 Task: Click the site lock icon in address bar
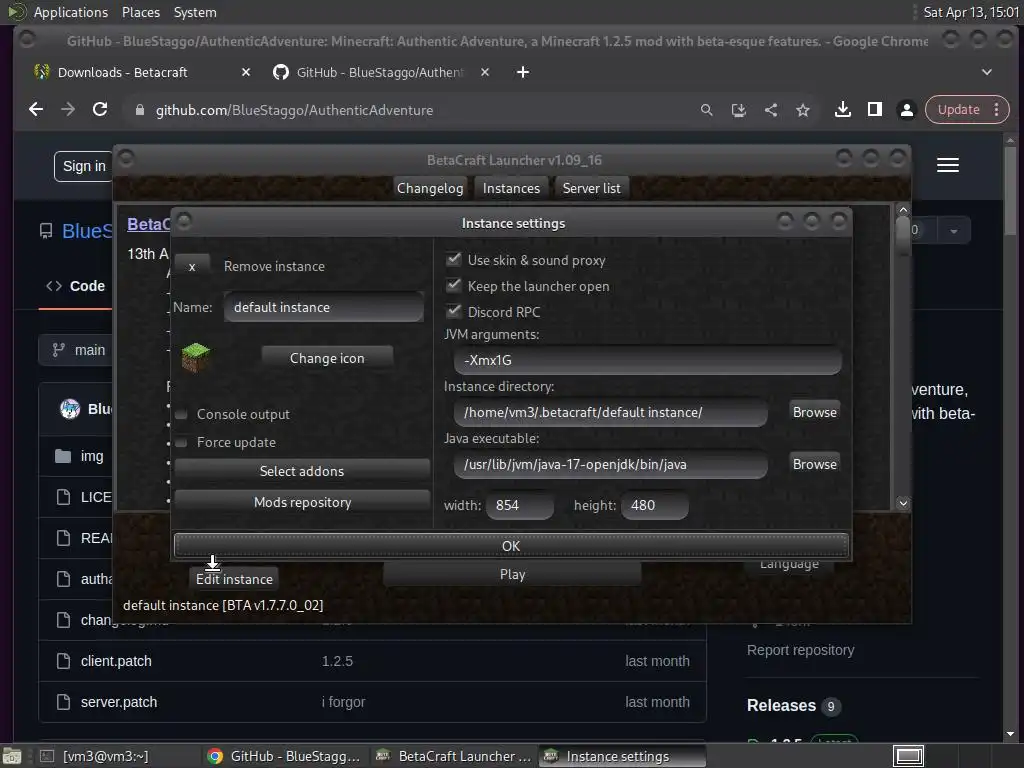(x=139, y=110)
